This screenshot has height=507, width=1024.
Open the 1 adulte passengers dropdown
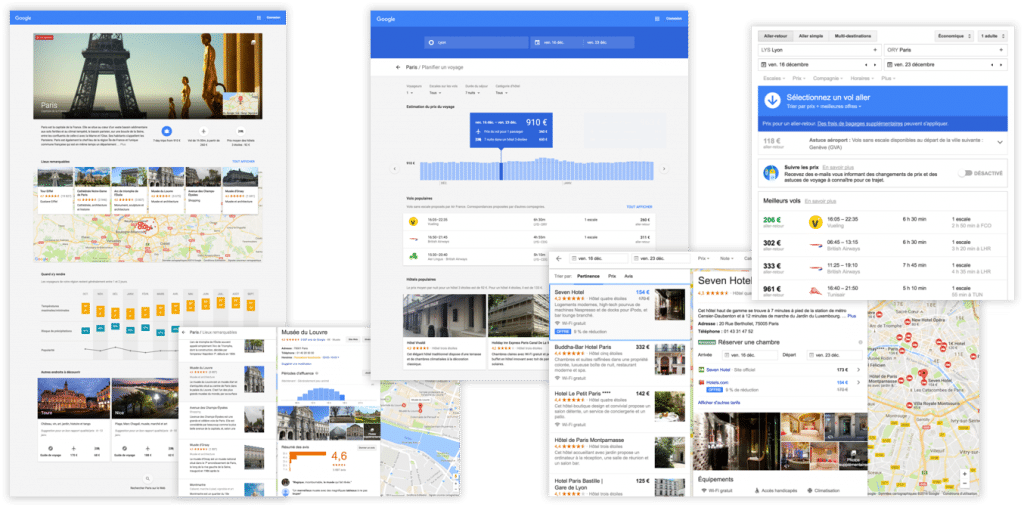click(995, 36)
